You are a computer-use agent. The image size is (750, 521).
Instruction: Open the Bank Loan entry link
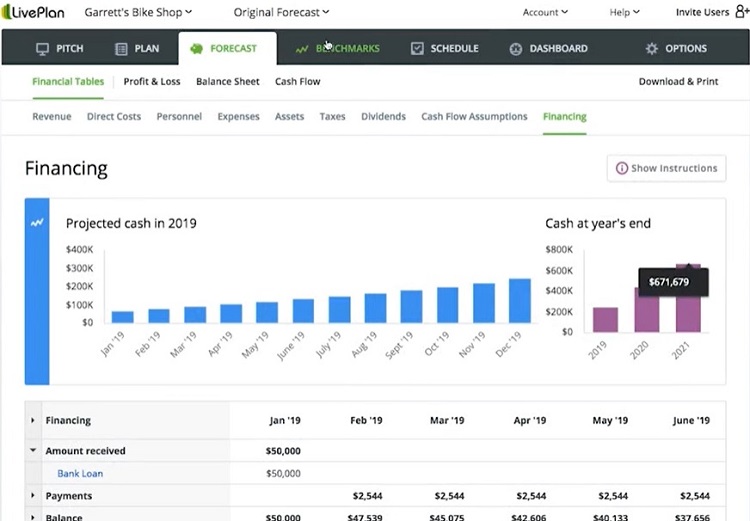tap(80, 474)
